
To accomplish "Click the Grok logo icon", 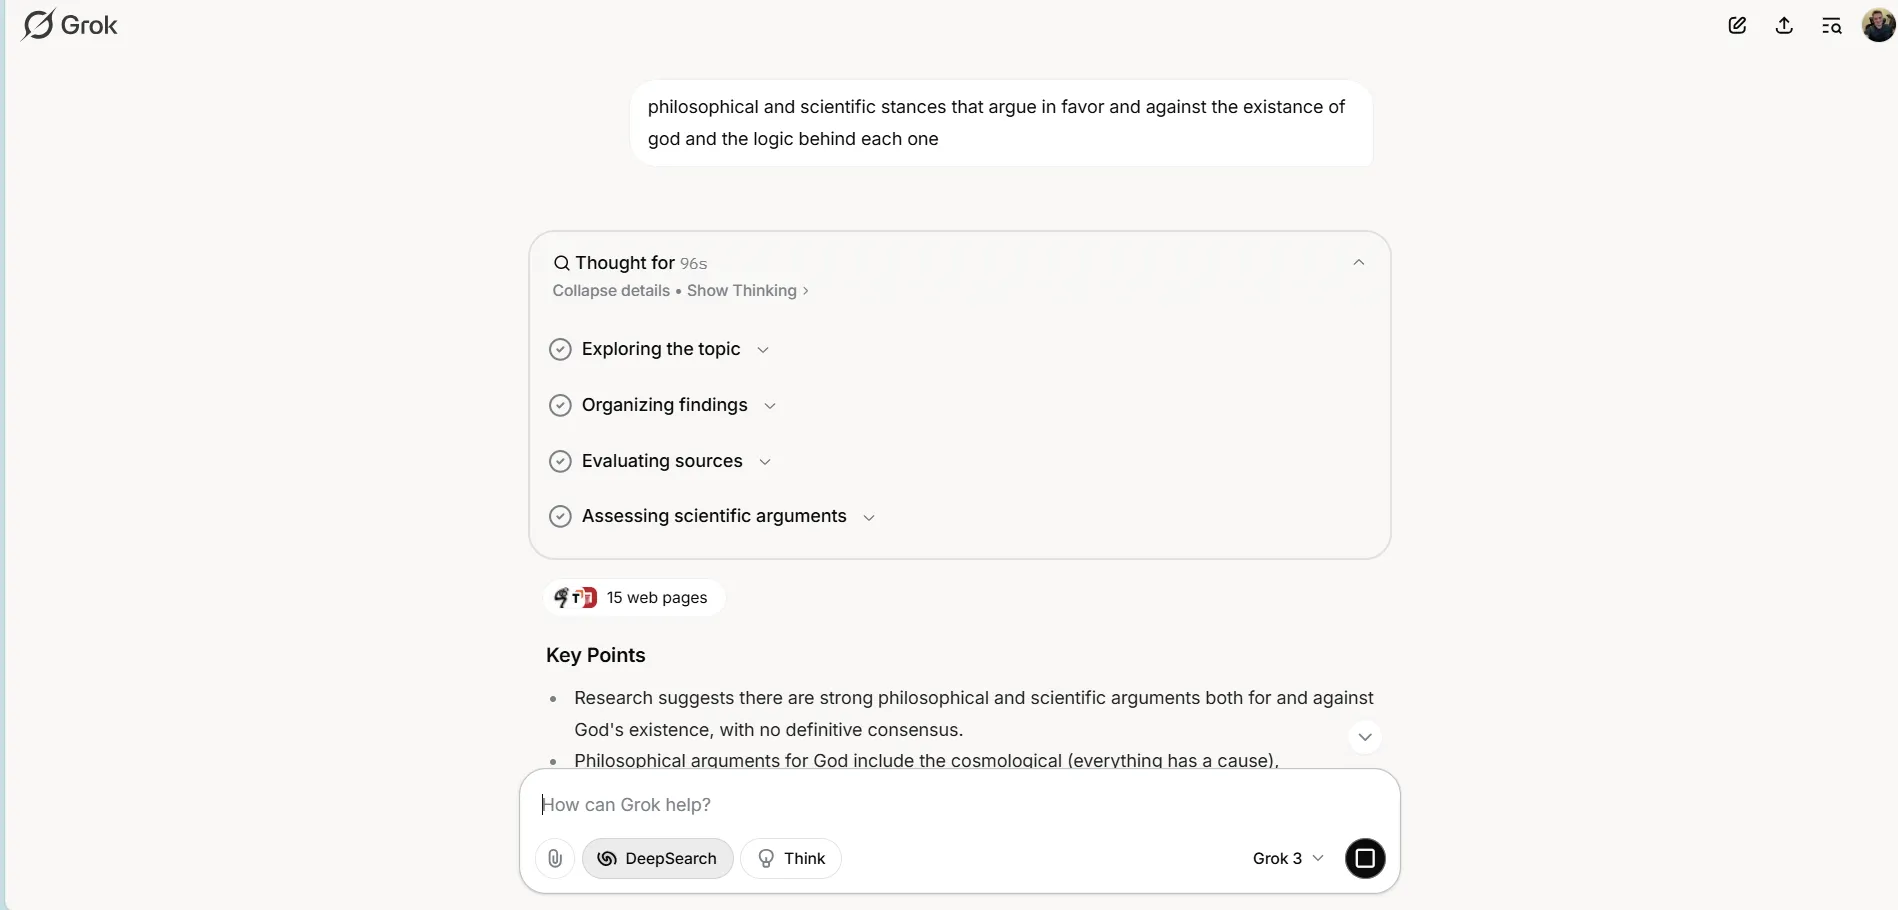I will pos(38,25).
